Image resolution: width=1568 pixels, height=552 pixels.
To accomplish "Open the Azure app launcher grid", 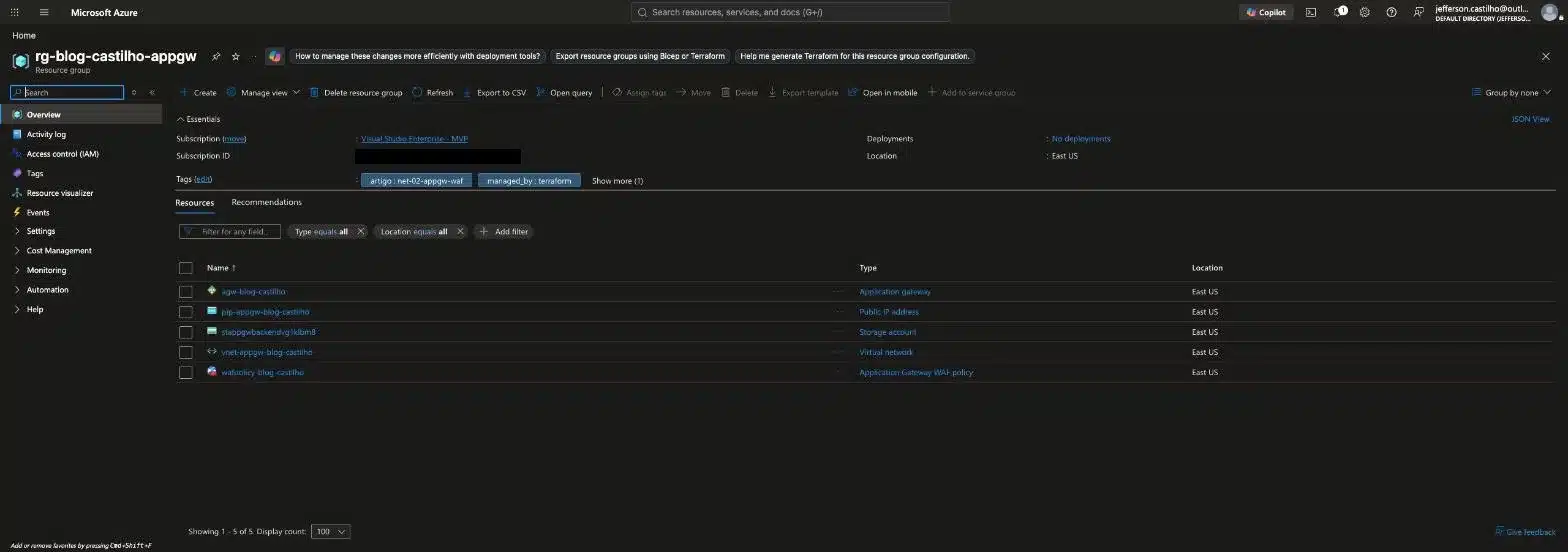I will [14, 12].
